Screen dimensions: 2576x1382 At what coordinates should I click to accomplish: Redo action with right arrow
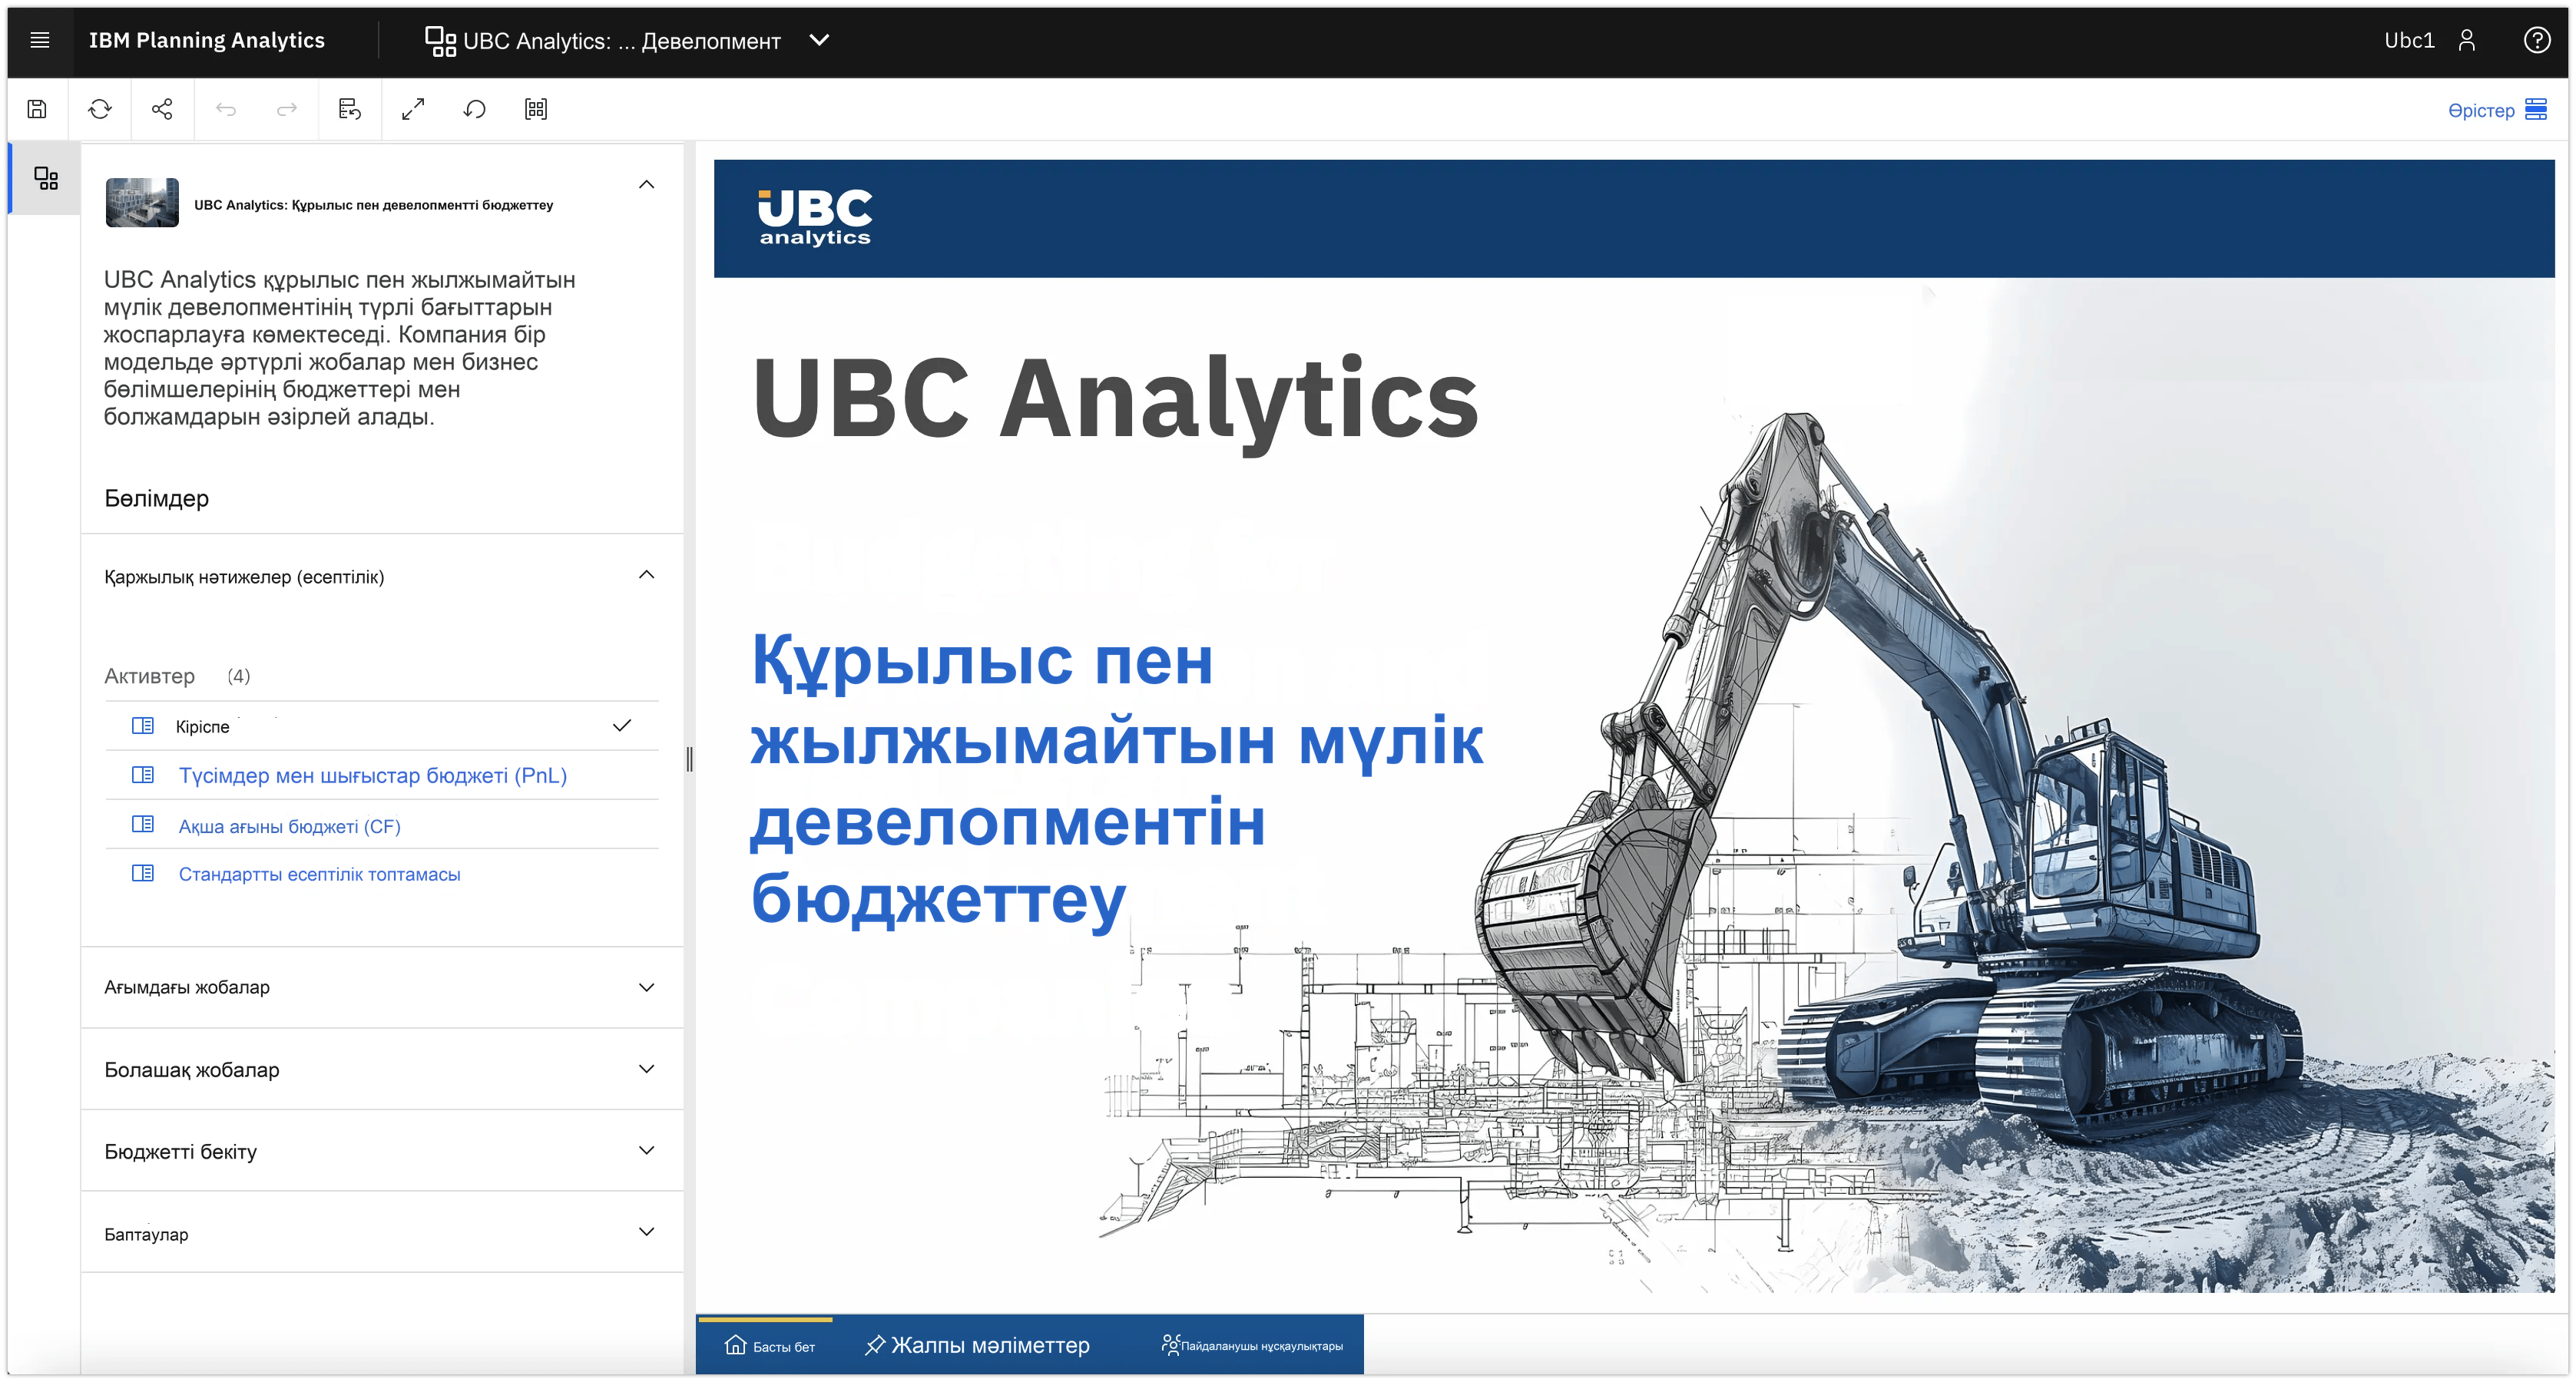287,109
